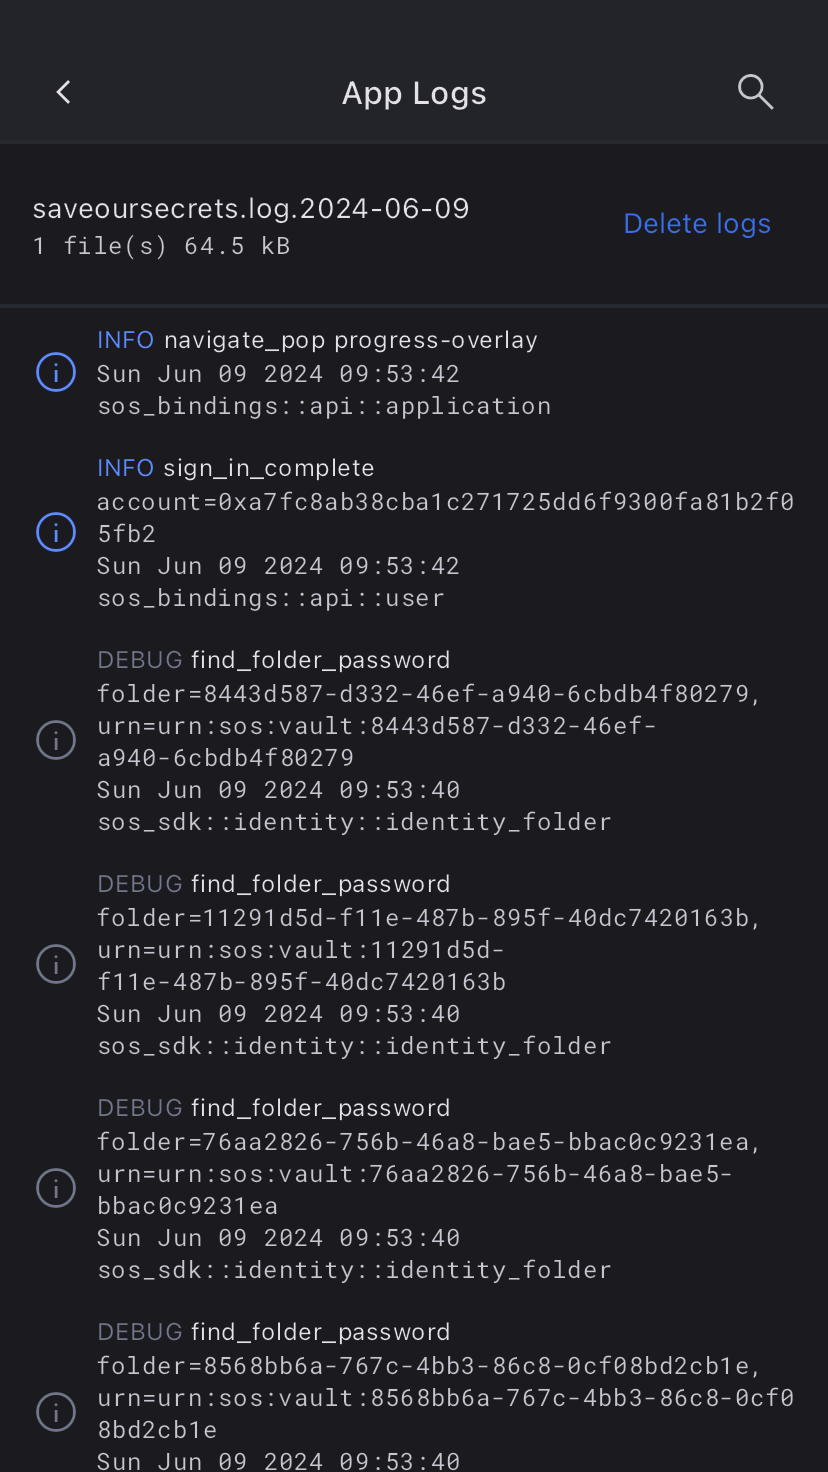Tap info icon for folder 11291d5d entry
Image resolution: width=828 pixels, height=1472 pixels.
click(x=56, y=965)
